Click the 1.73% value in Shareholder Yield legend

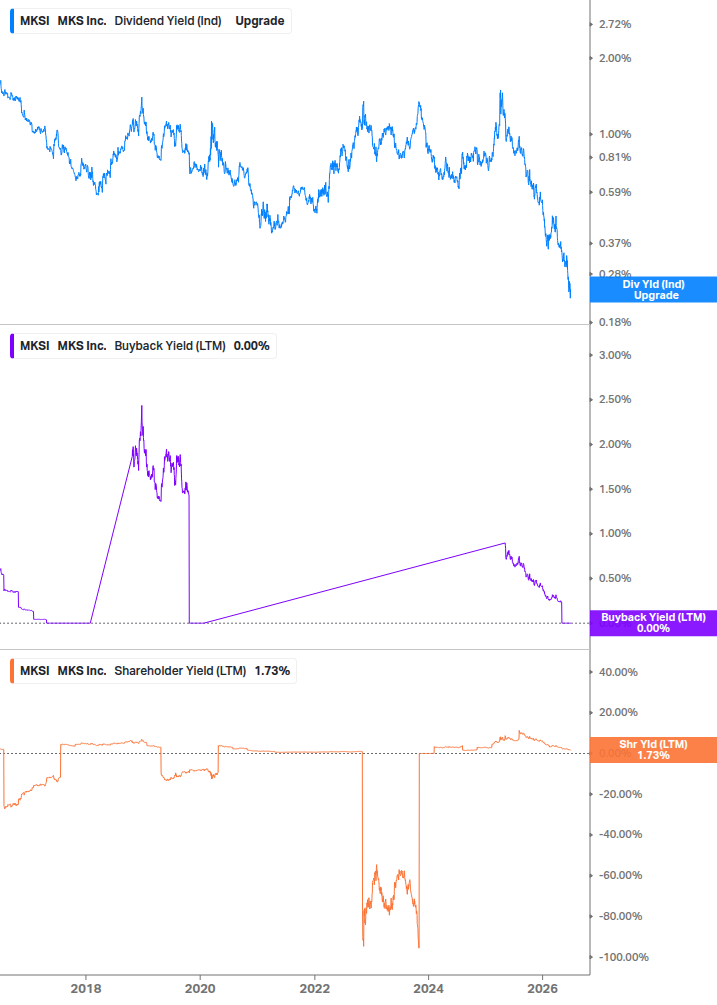click(x=272, y=671)
